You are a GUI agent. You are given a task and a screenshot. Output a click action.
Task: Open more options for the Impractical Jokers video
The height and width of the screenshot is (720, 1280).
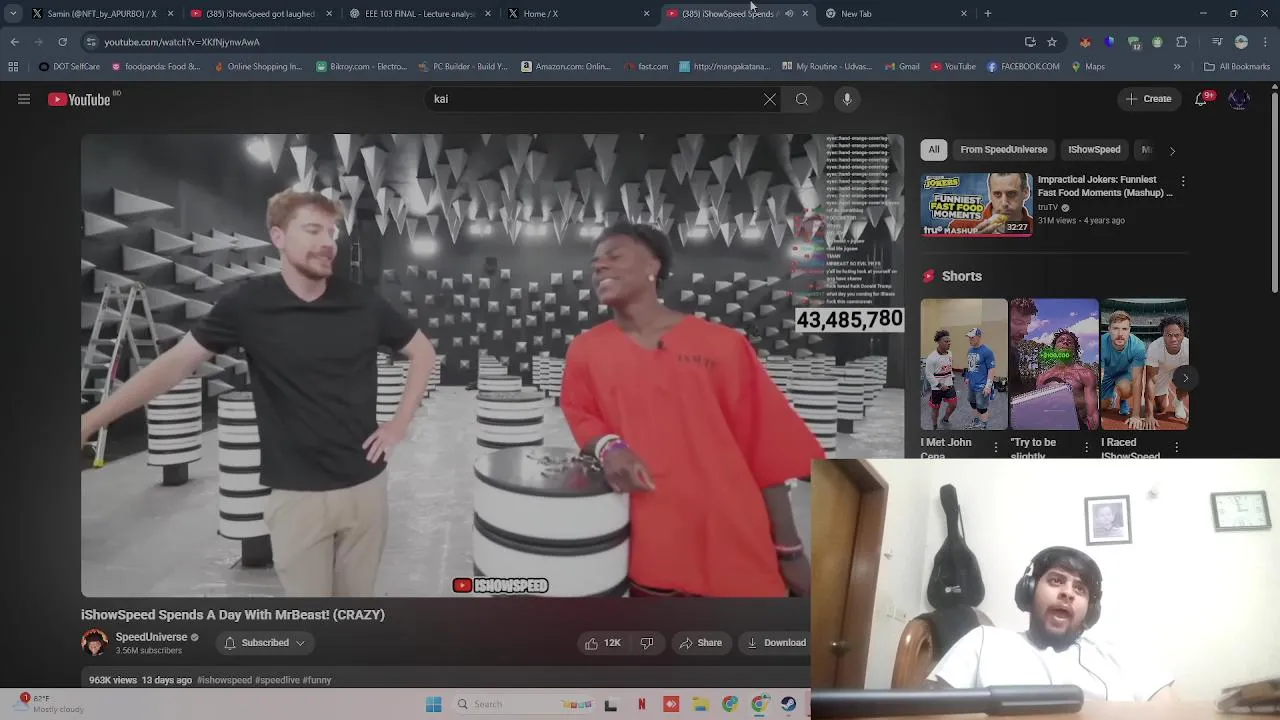[x=1183, y=181]
